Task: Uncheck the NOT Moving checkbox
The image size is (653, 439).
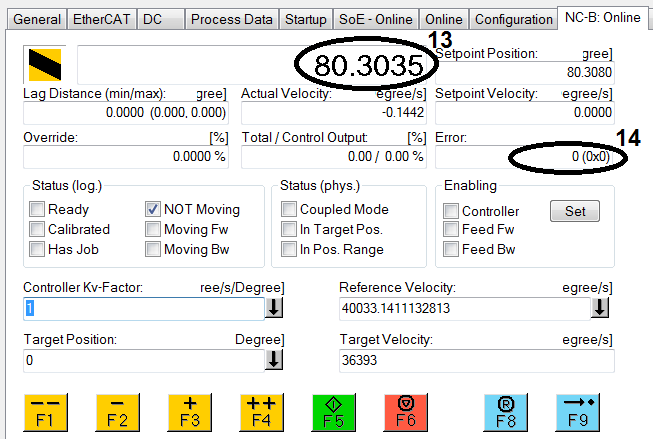Action: click(153, 209)
